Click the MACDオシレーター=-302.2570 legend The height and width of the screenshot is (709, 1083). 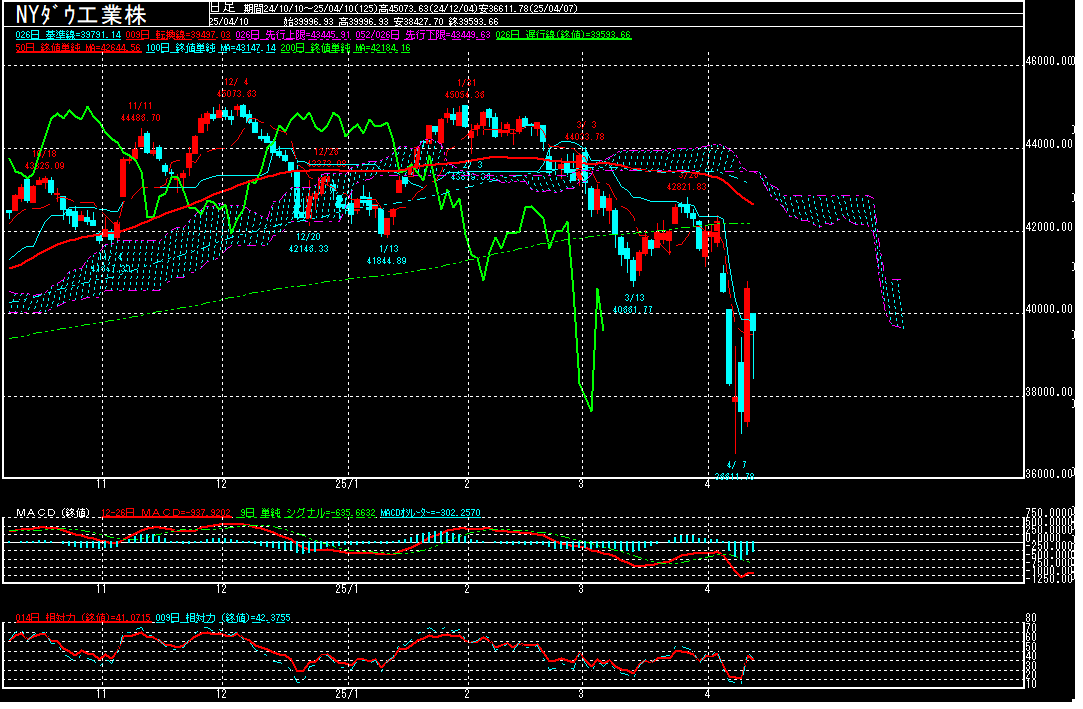point(430,513)
